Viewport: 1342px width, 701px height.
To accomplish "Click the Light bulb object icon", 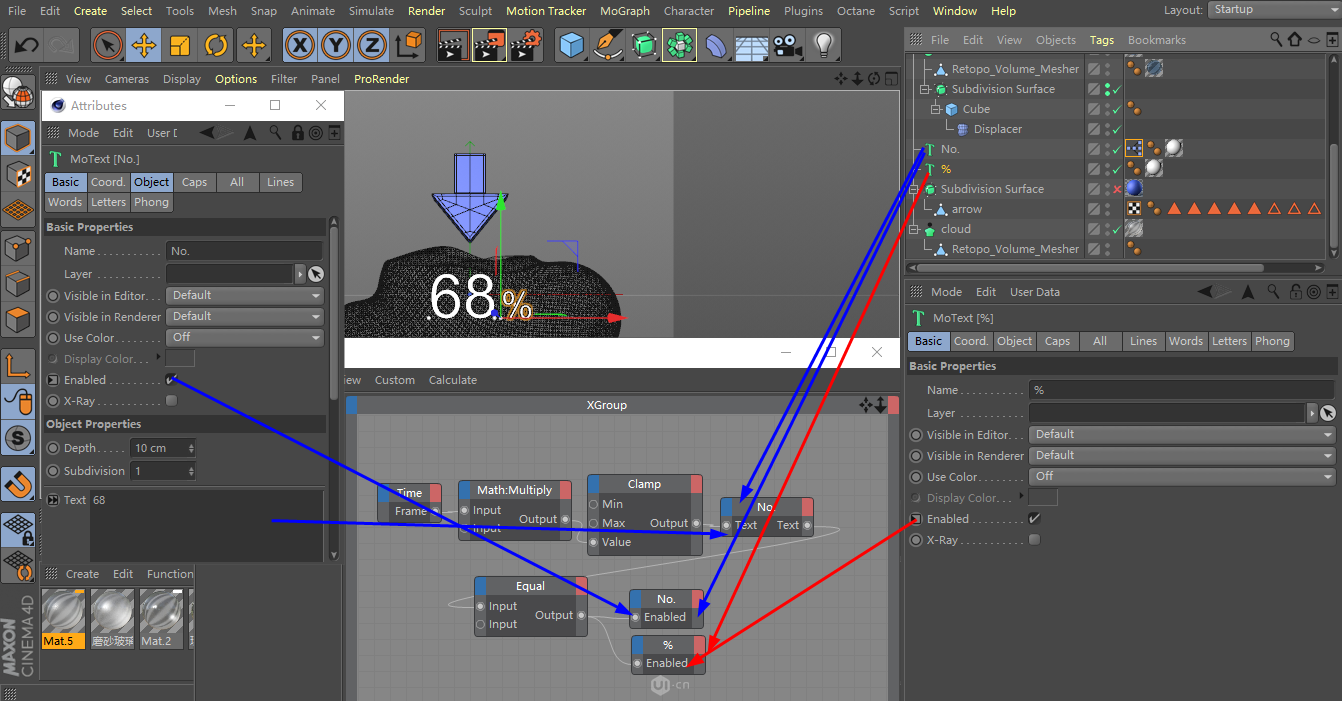I will point(823,45).
